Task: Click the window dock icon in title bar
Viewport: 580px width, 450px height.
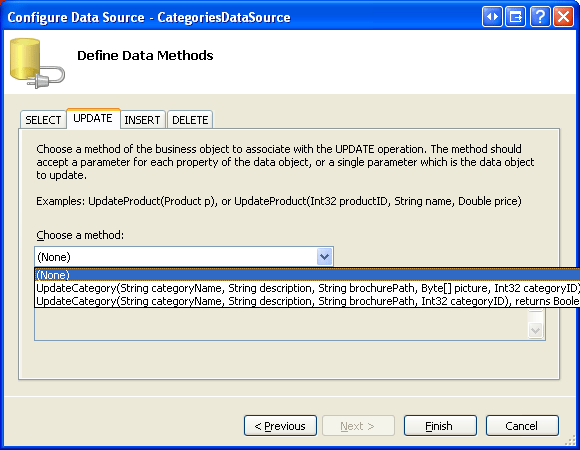Action: tap(516, 17)
